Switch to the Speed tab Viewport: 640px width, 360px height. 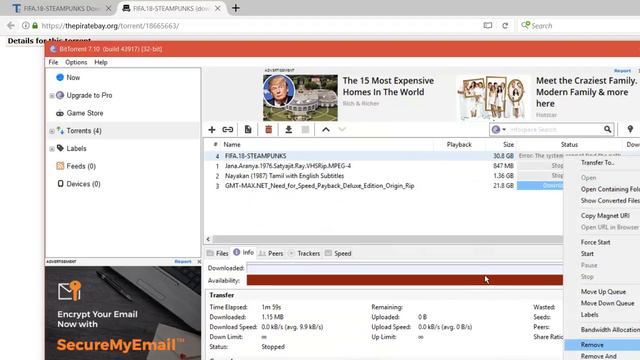[338, 253]
